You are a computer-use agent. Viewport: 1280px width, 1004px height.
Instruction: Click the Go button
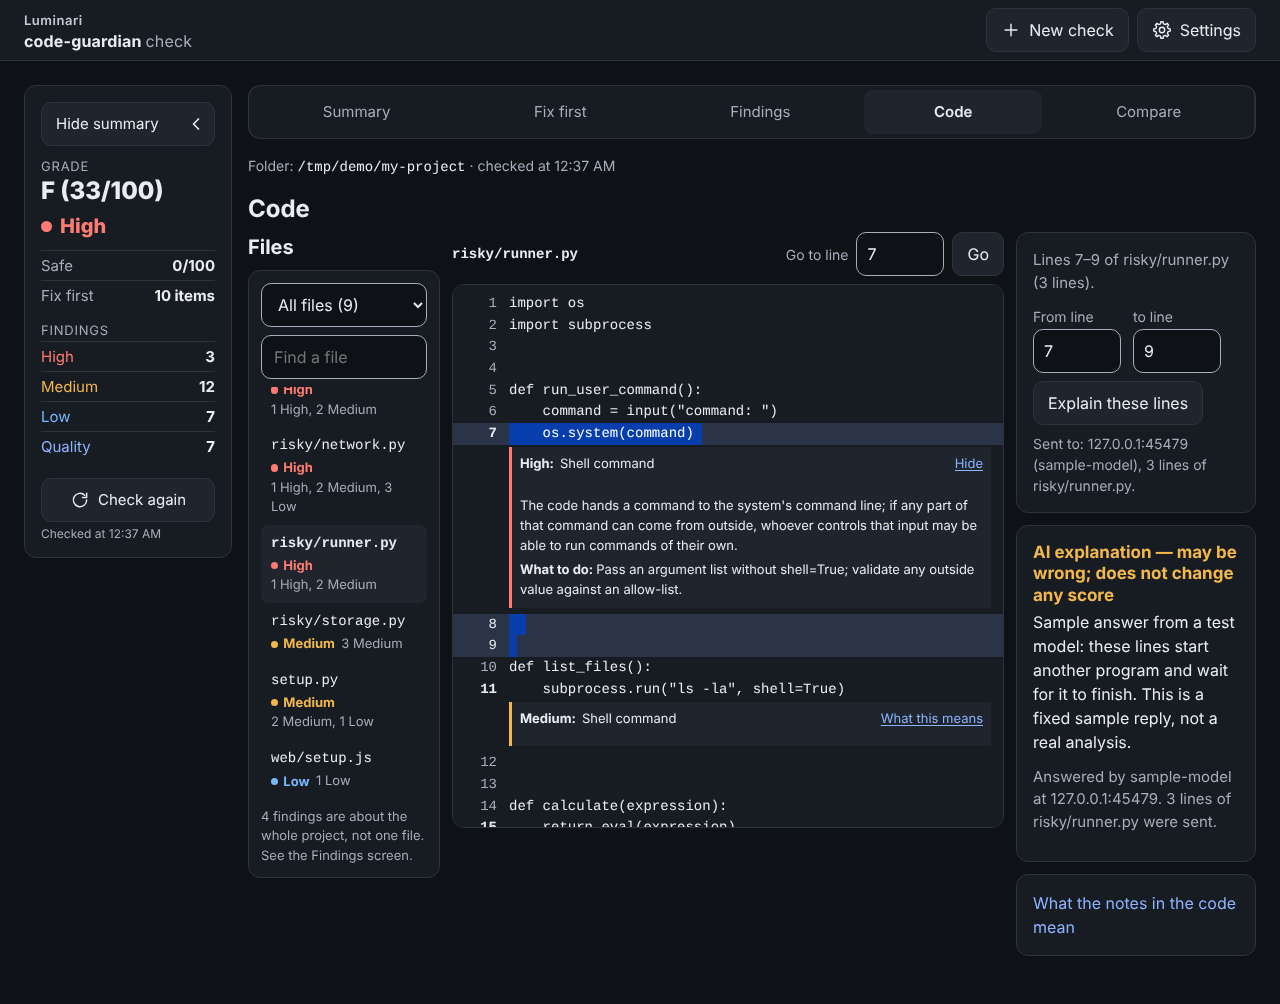pyautogui.click(x=978, y=254)
